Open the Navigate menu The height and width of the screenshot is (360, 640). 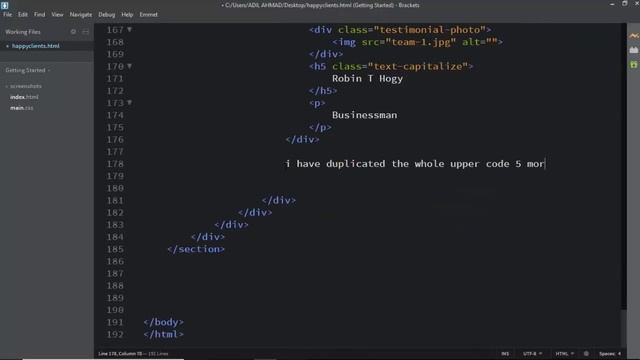[81, 14]
